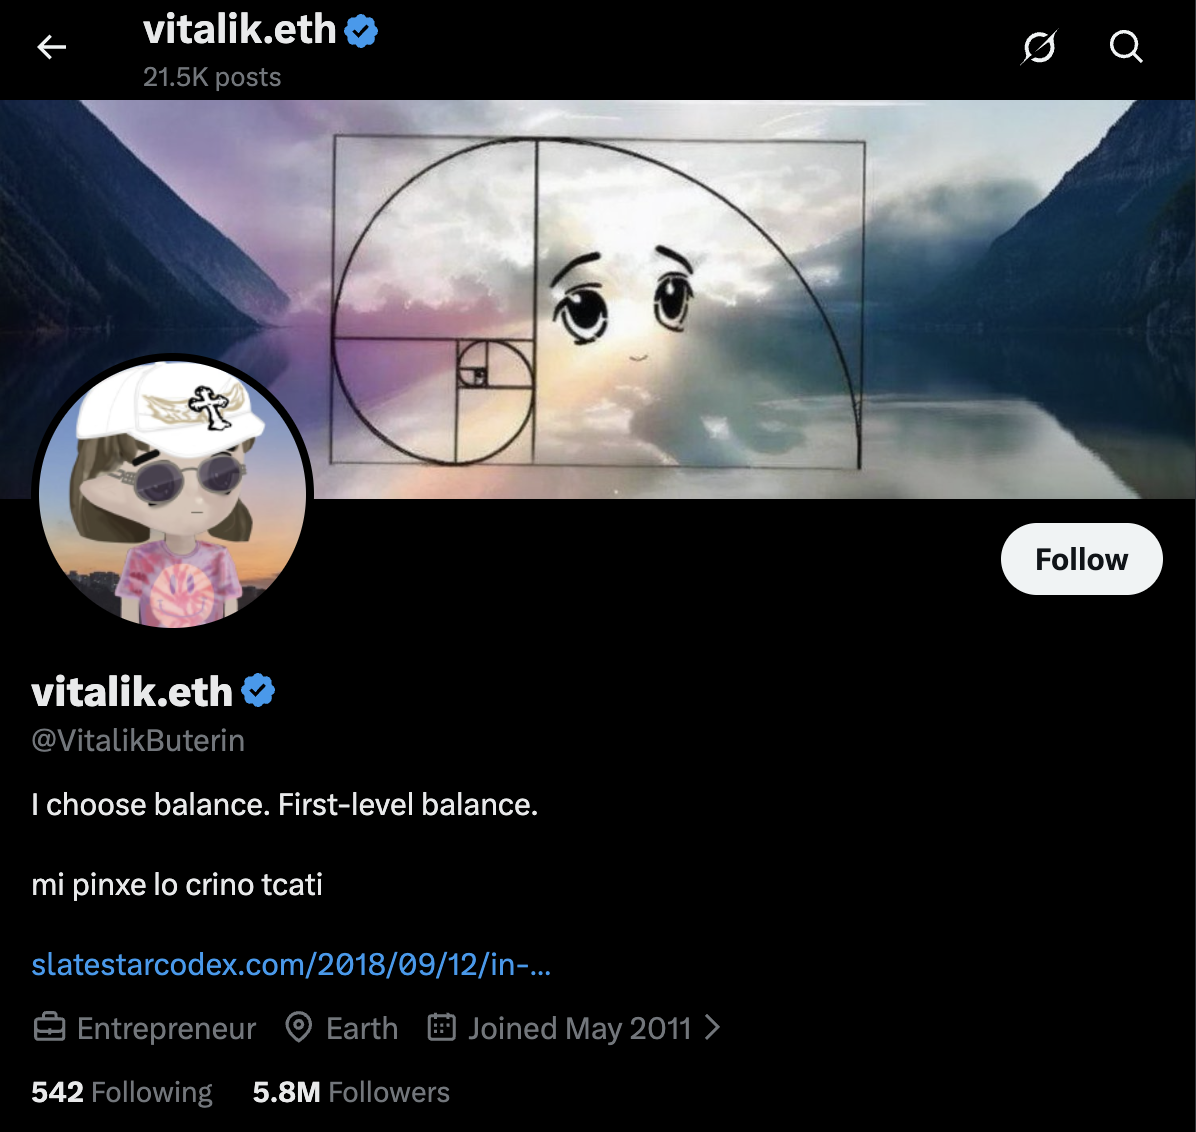Go back using the left arrow icon
The image size is (1196, 1132).
point(52,47)
